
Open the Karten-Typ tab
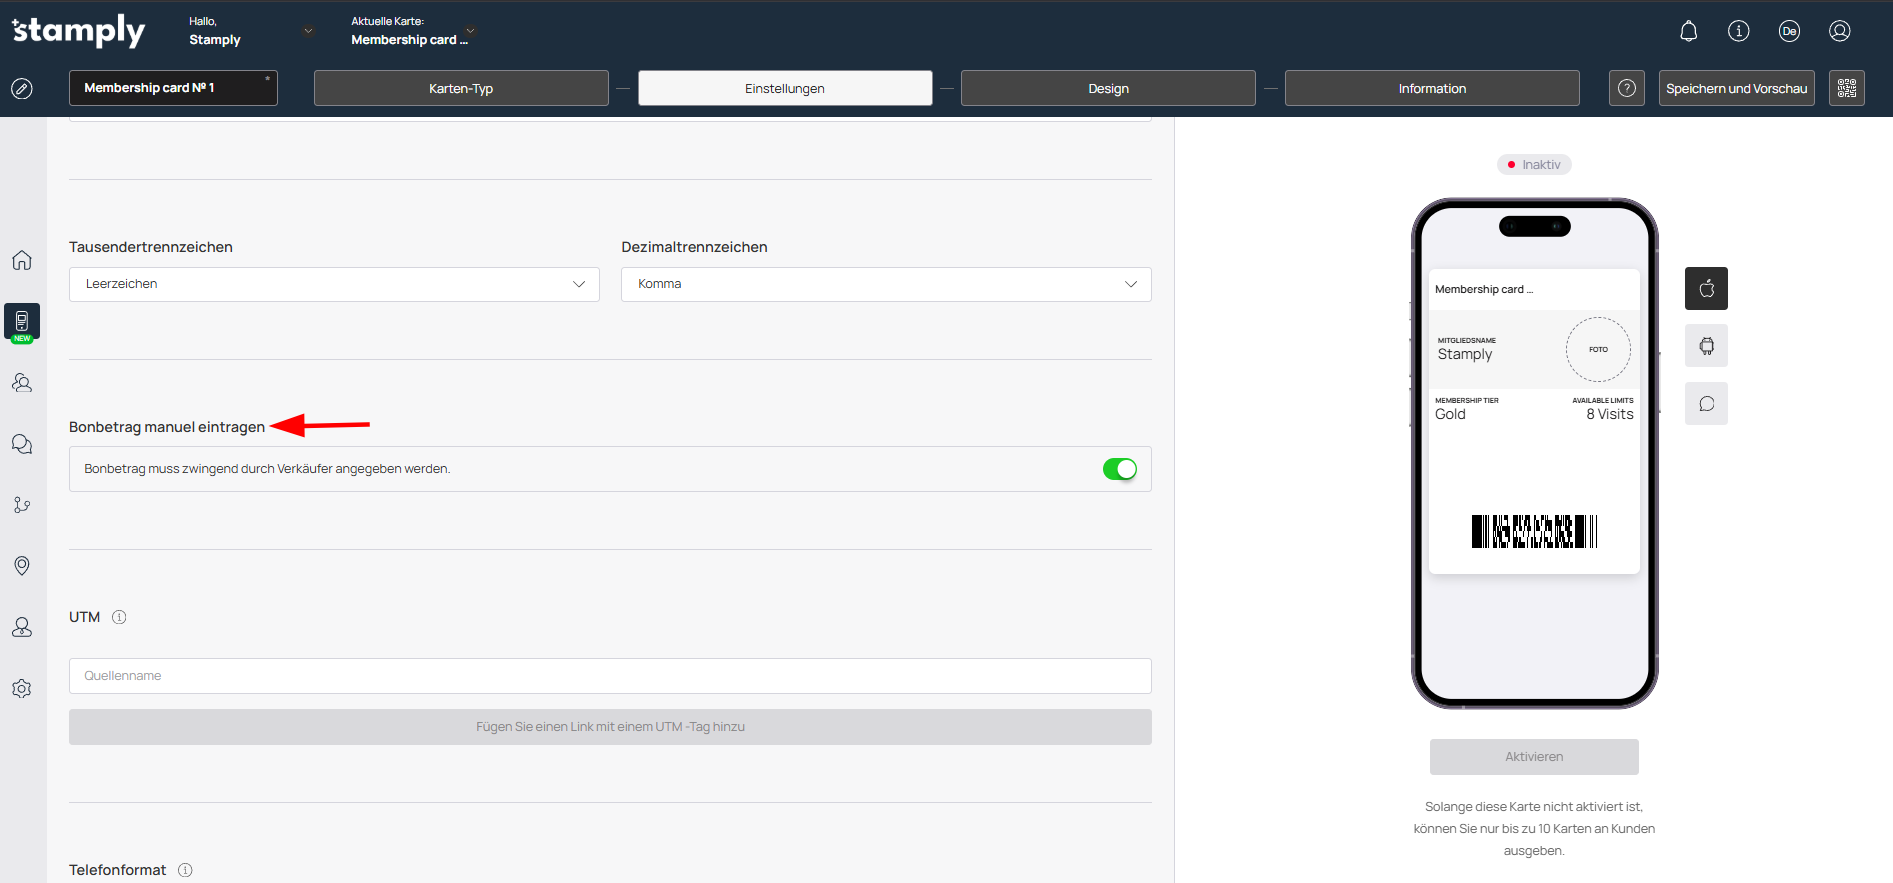point(460,88)
